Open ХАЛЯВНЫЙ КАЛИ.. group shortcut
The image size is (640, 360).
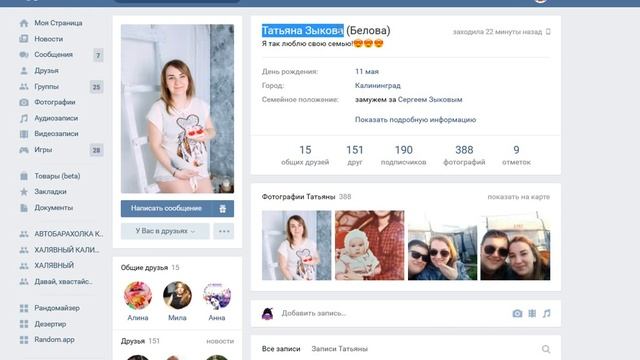(x=67, y=250)
